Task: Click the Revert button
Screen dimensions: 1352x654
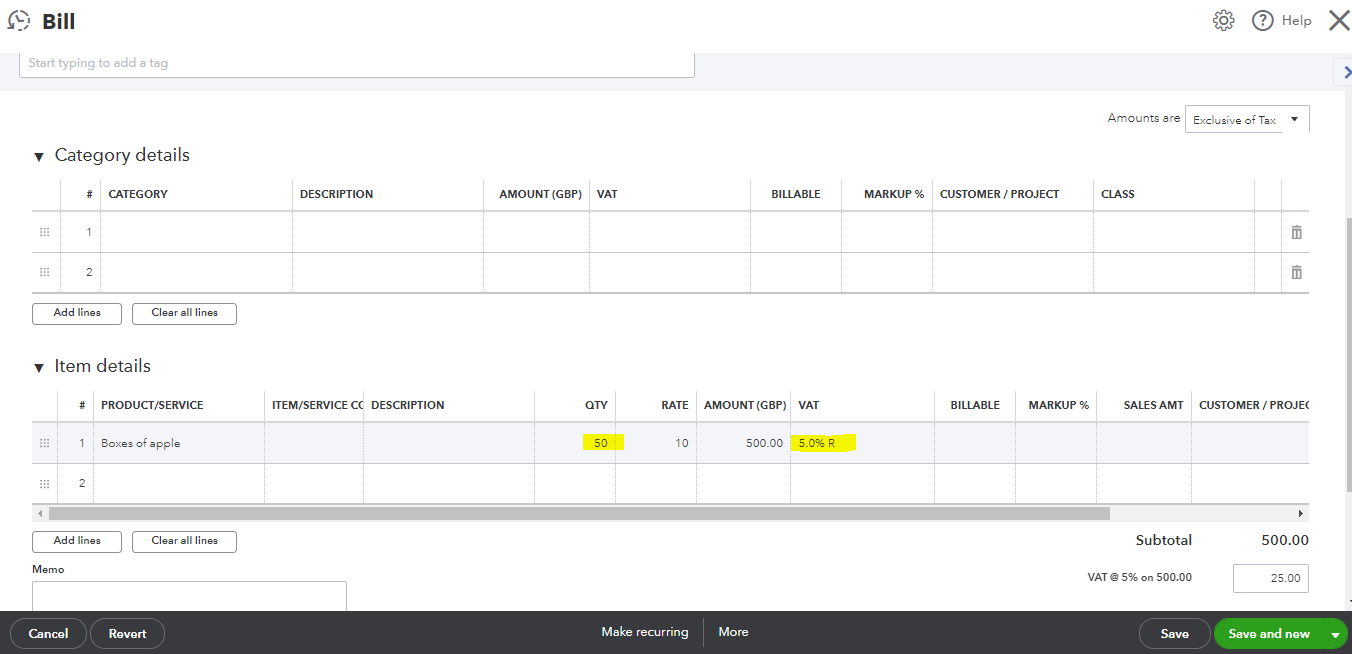Action: 127,633
